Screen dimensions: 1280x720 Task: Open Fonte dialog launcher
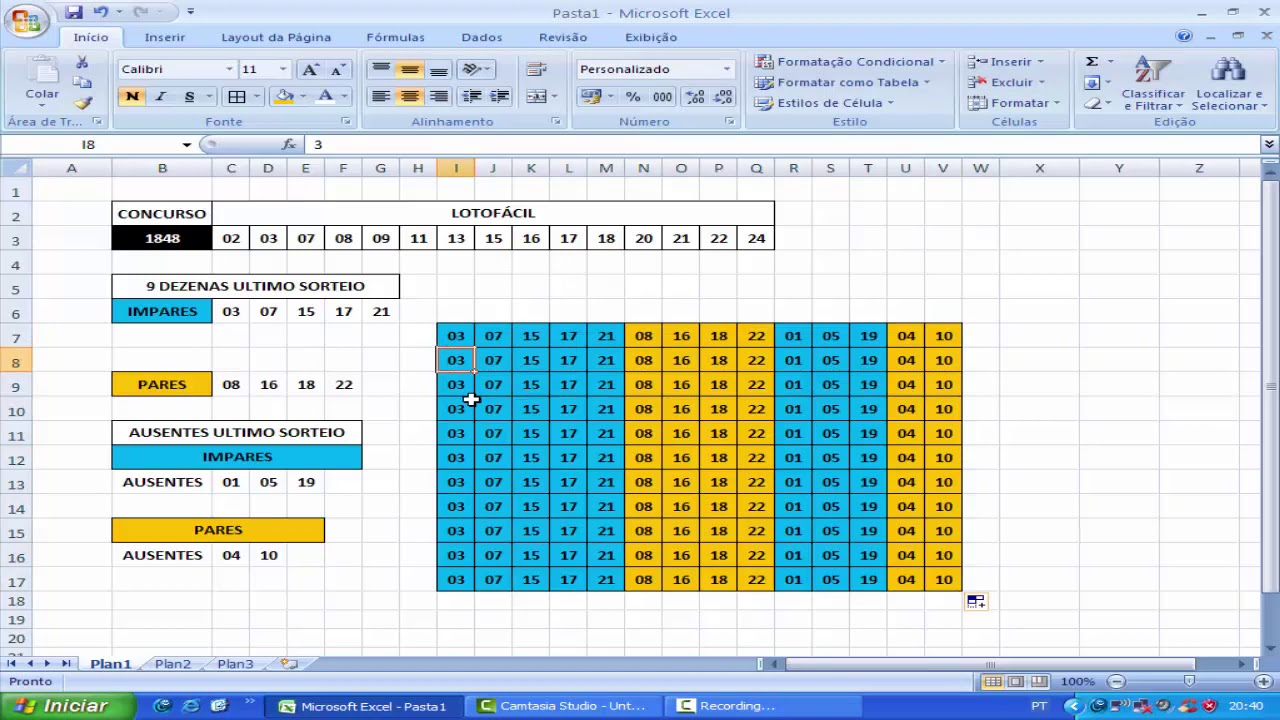coord(345,121)
